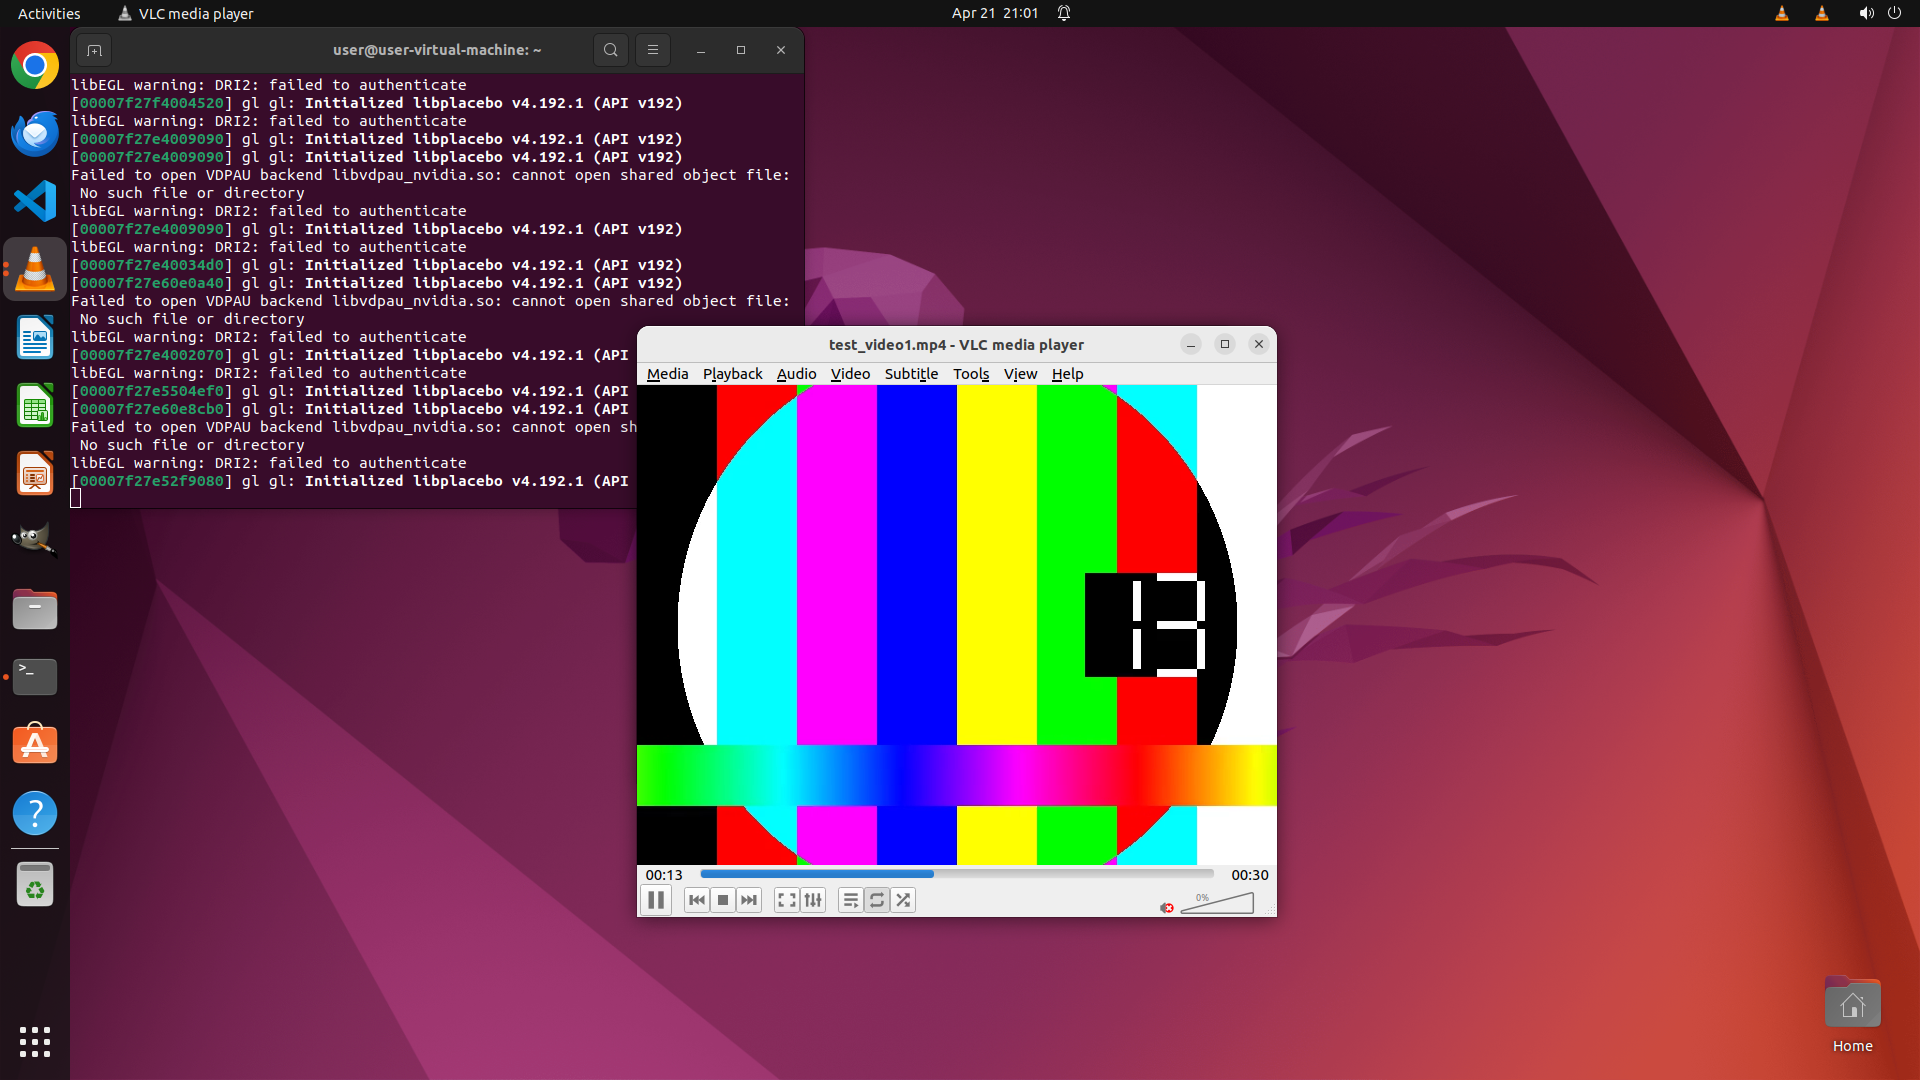1920x1080 pixels.
Task: Set volume with the volume slider
Action: point(1217,904)
